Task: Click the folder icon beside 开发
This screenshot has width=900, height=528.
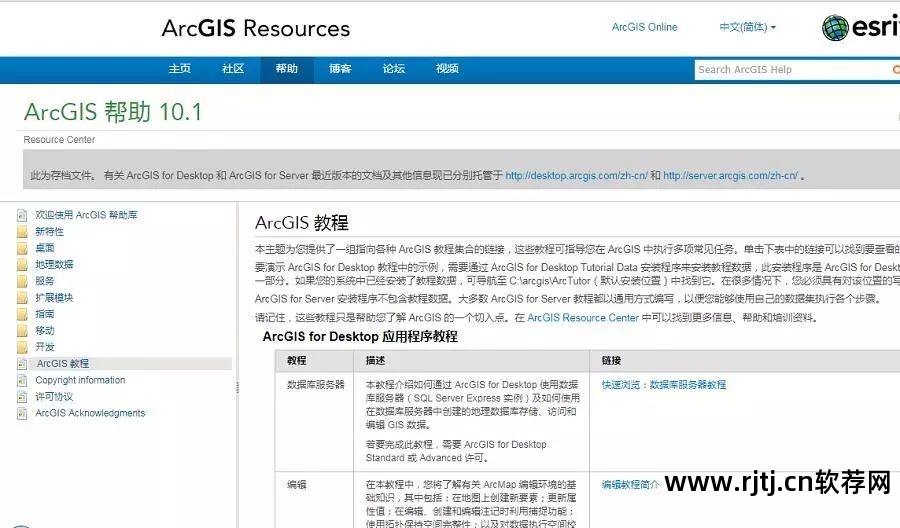Action: (22, 347)
